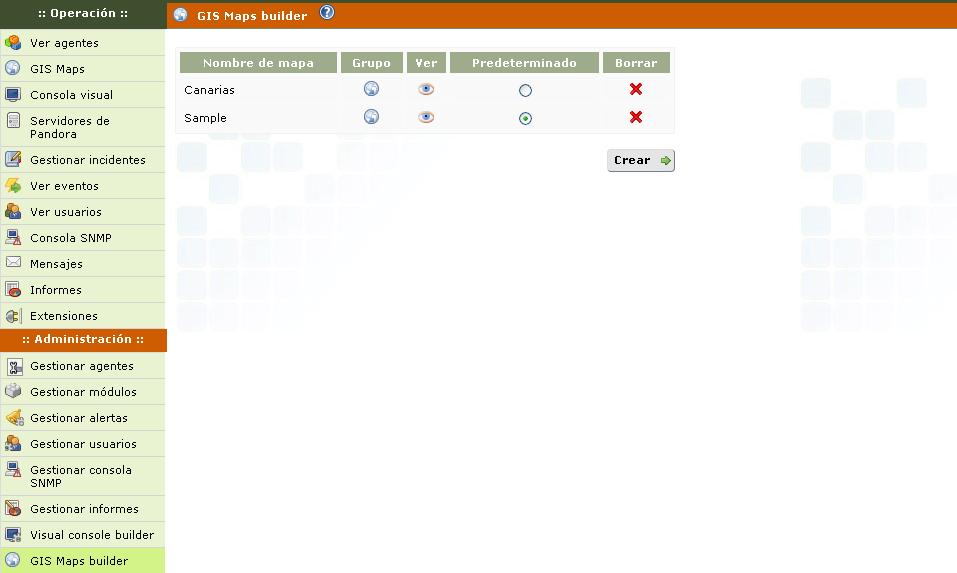
Task: Set Canarias as the default map
Action: click(x=525, y=90)
